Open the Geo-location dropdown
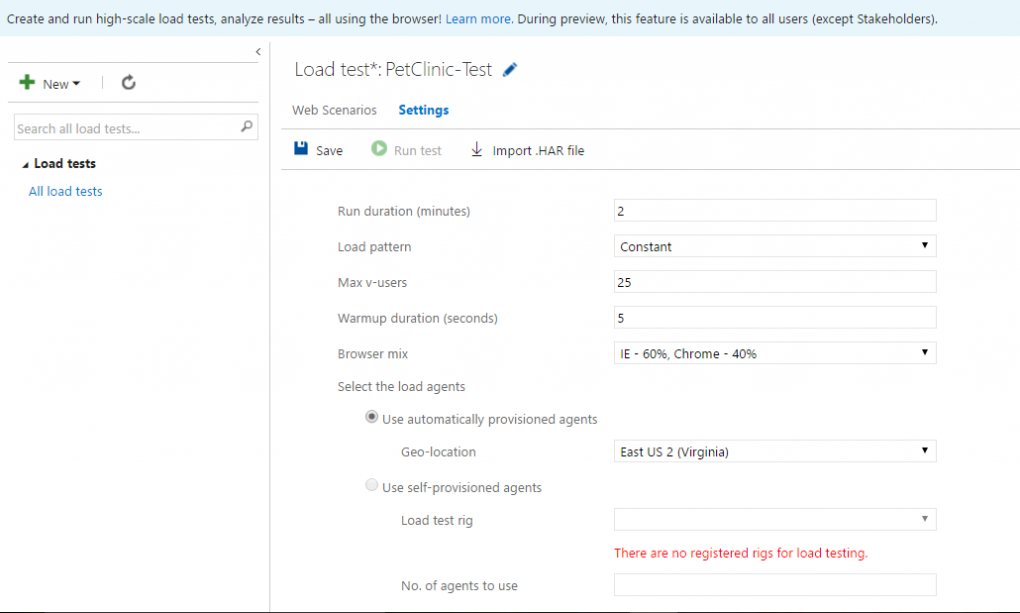1020x613 pixels. [775, 452]
